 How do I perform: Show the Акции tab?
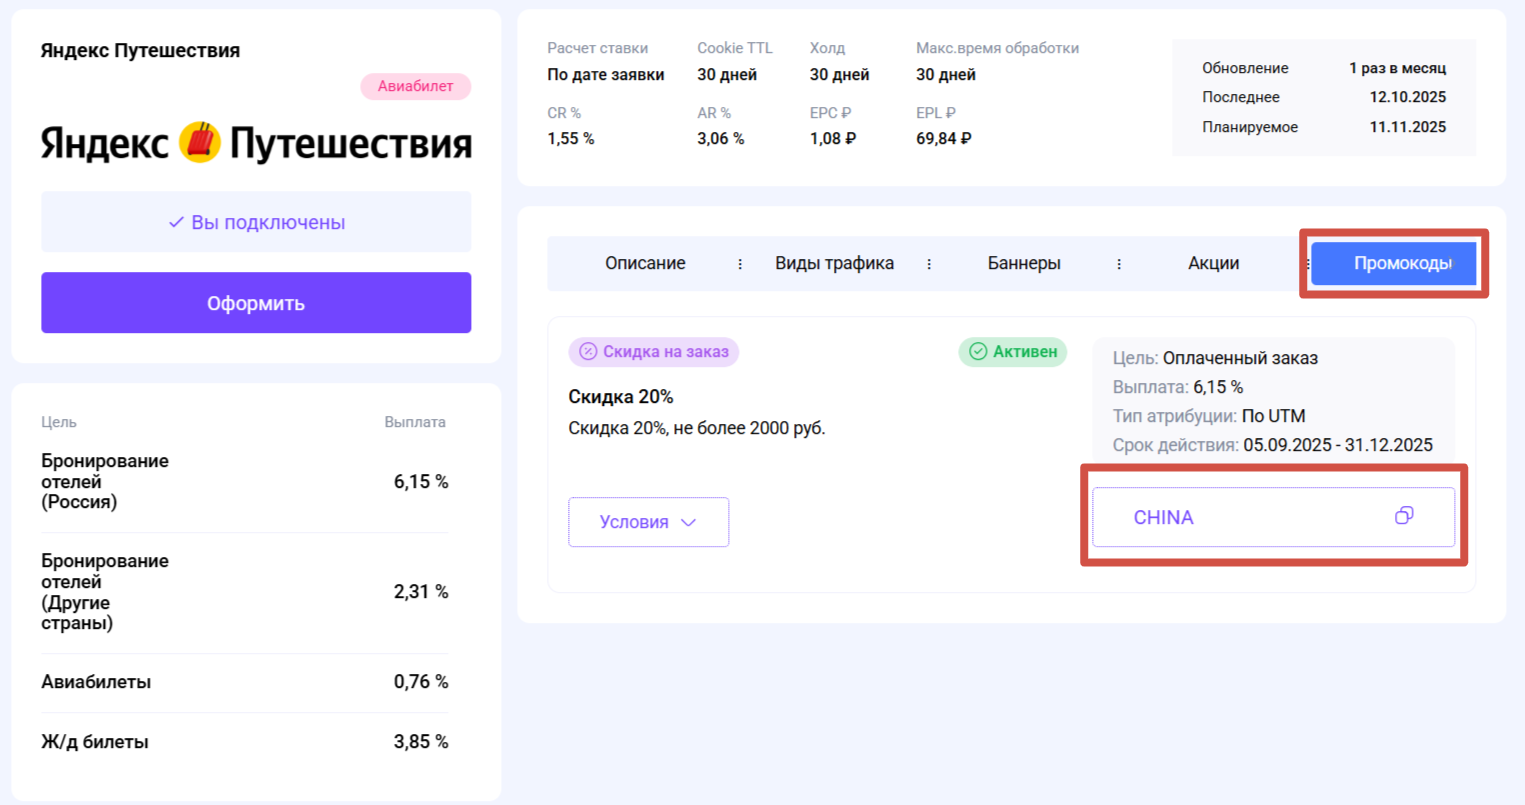(x=1213, y=264)
